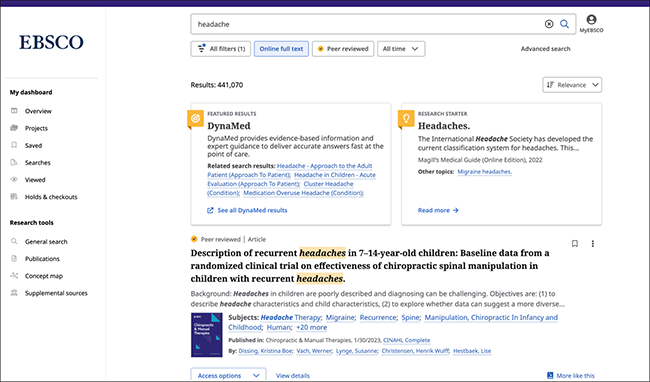Open the recurrent headaches article title
Screen dimensions: 650x382
click(x=370, y=266)
